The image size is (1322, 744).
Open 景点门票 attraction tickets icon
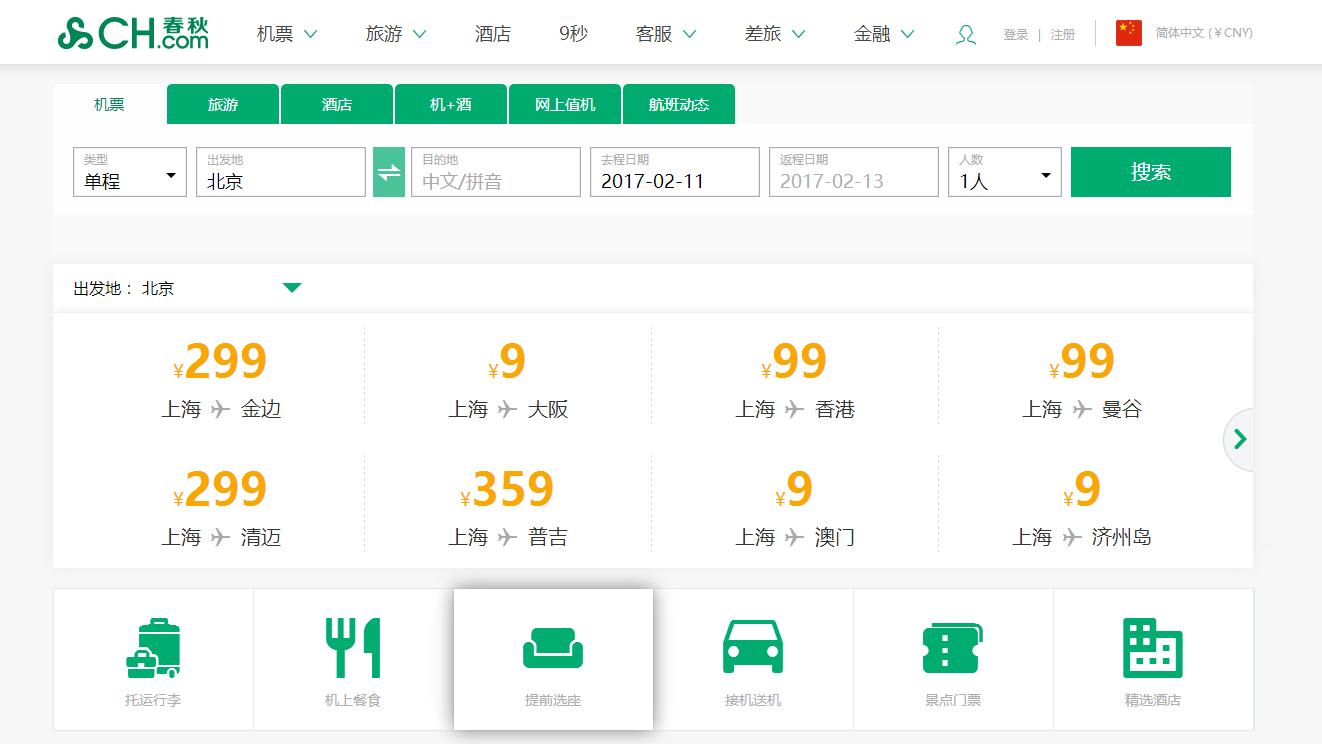953,649
